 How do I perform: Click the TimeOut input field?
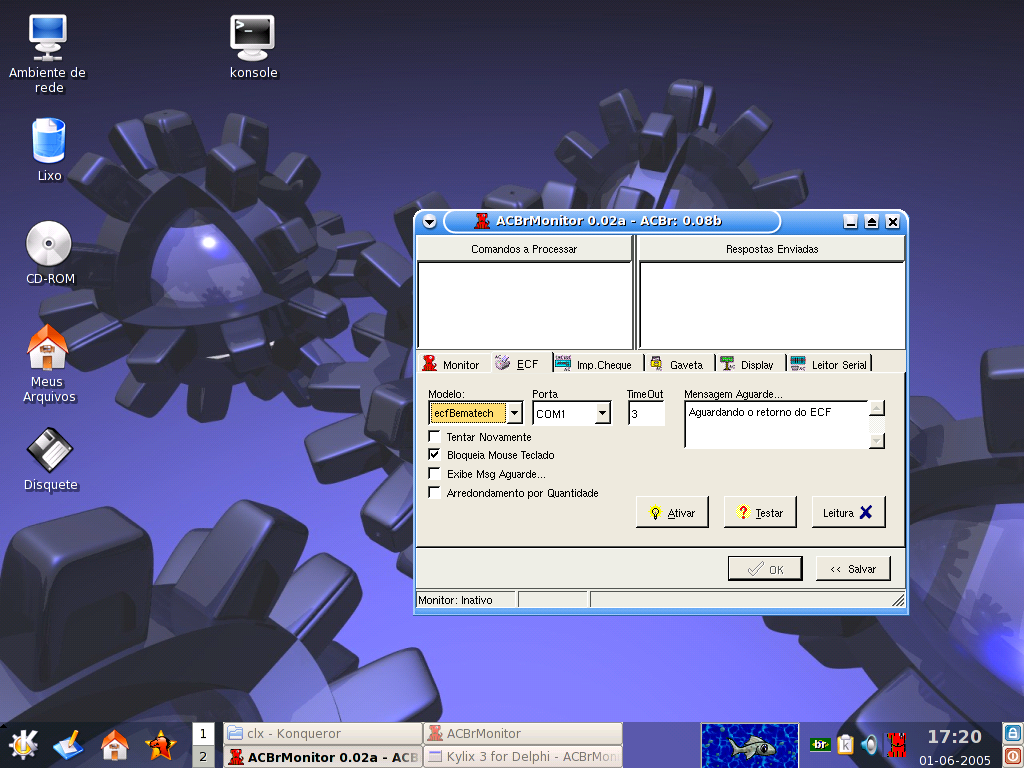point(646,413)
